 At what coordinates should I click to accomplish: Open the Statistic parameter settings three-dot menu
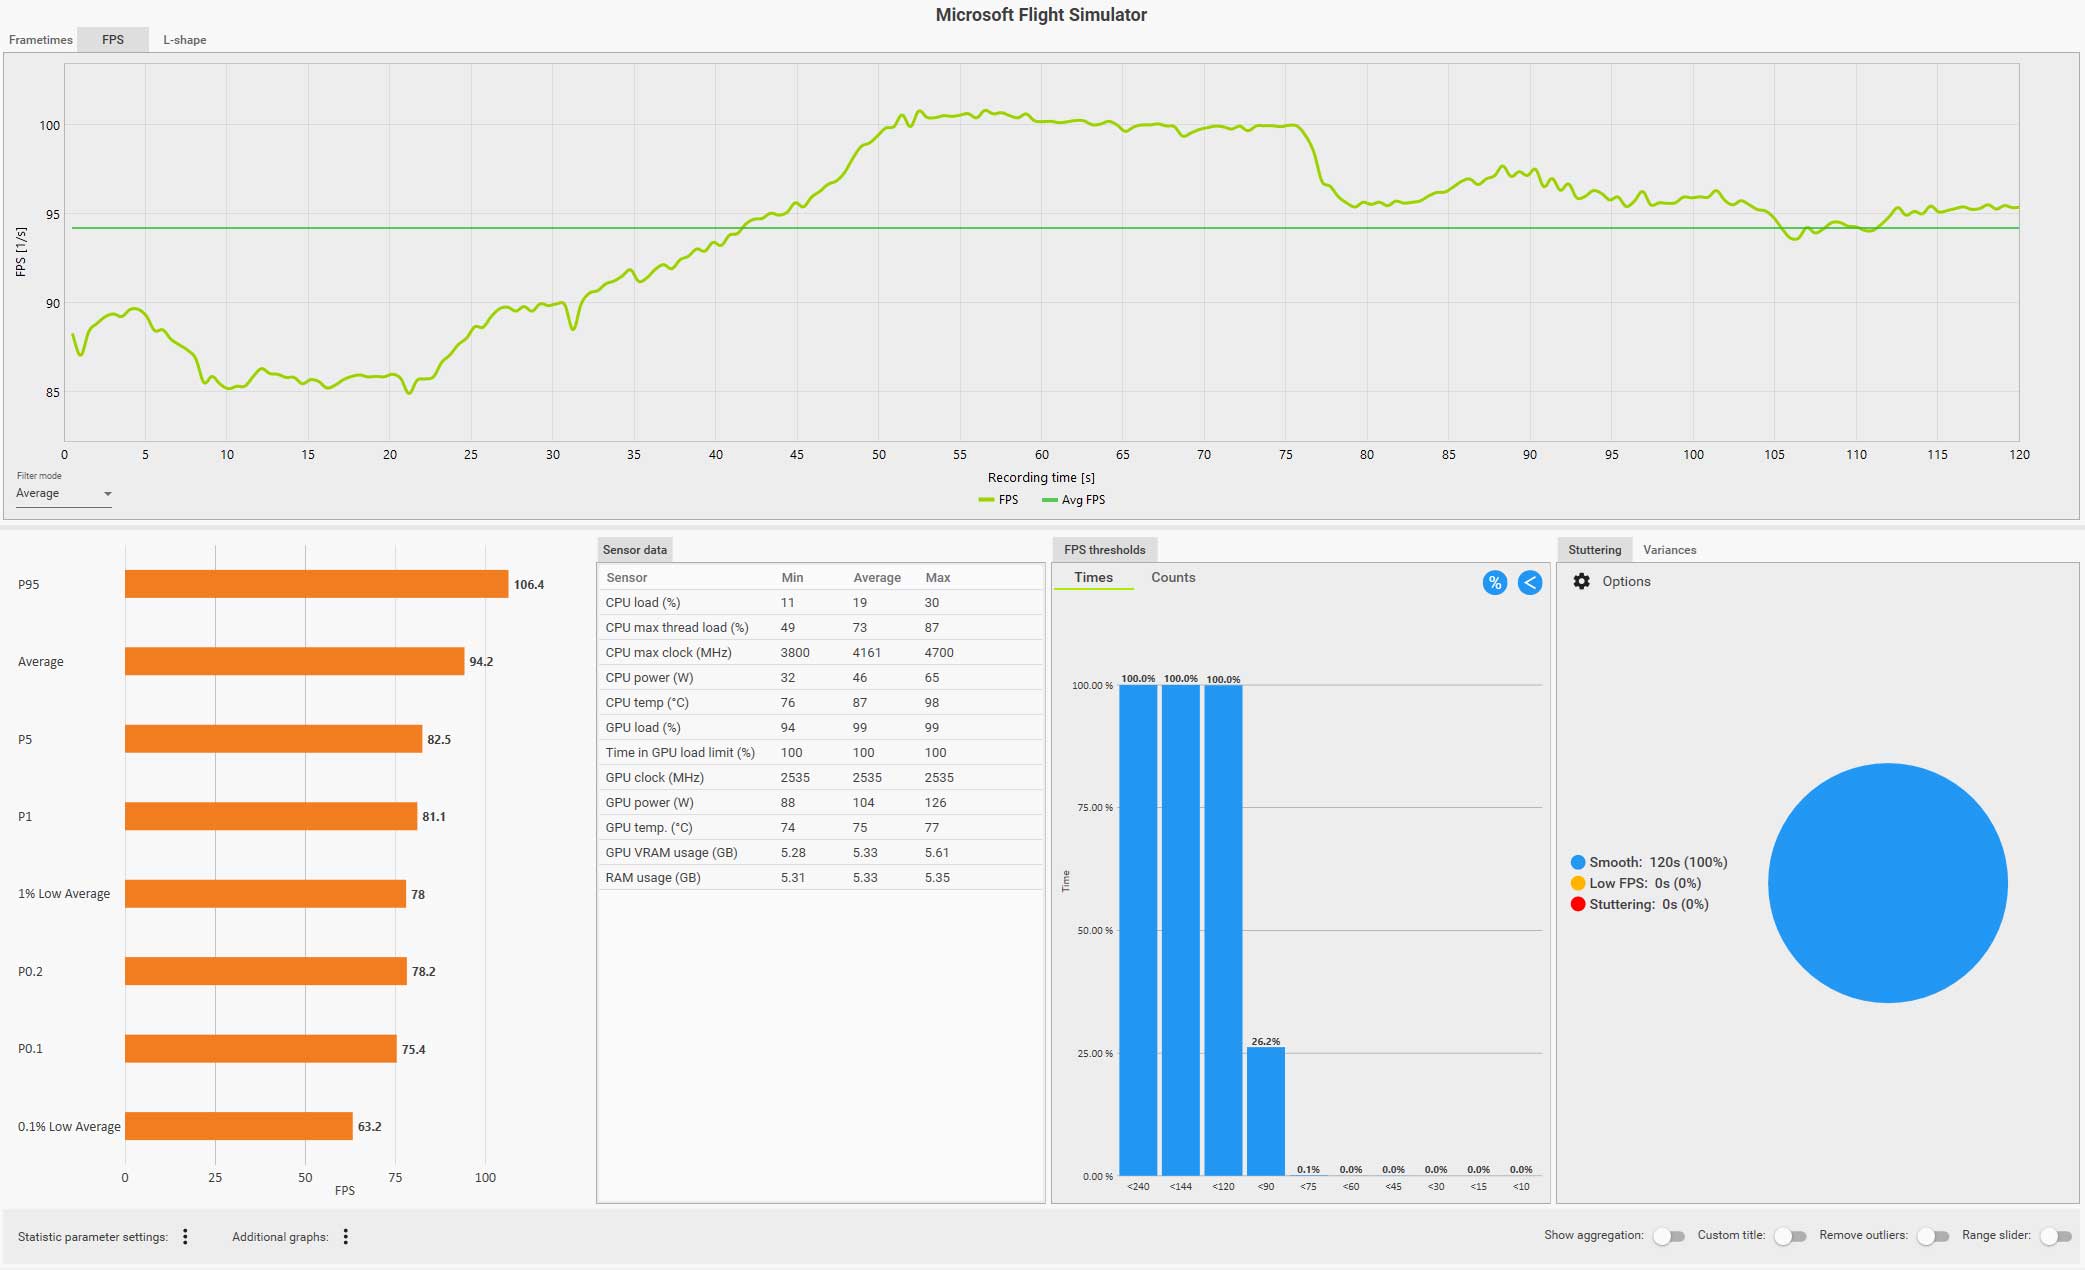tap(185, 1237)
